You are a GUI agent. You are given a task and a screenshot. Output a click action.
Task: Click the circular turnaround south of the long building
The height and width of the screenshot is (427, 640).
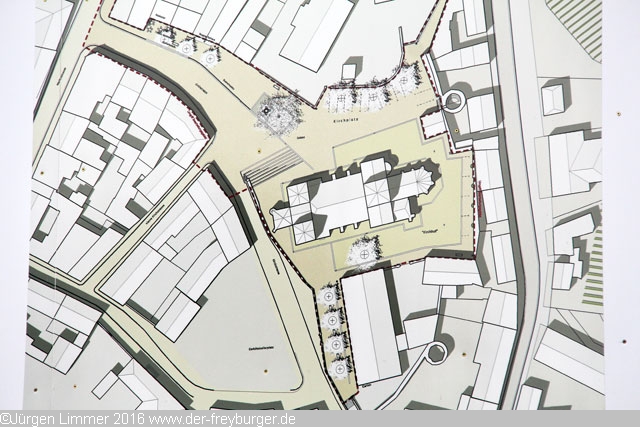437,354
